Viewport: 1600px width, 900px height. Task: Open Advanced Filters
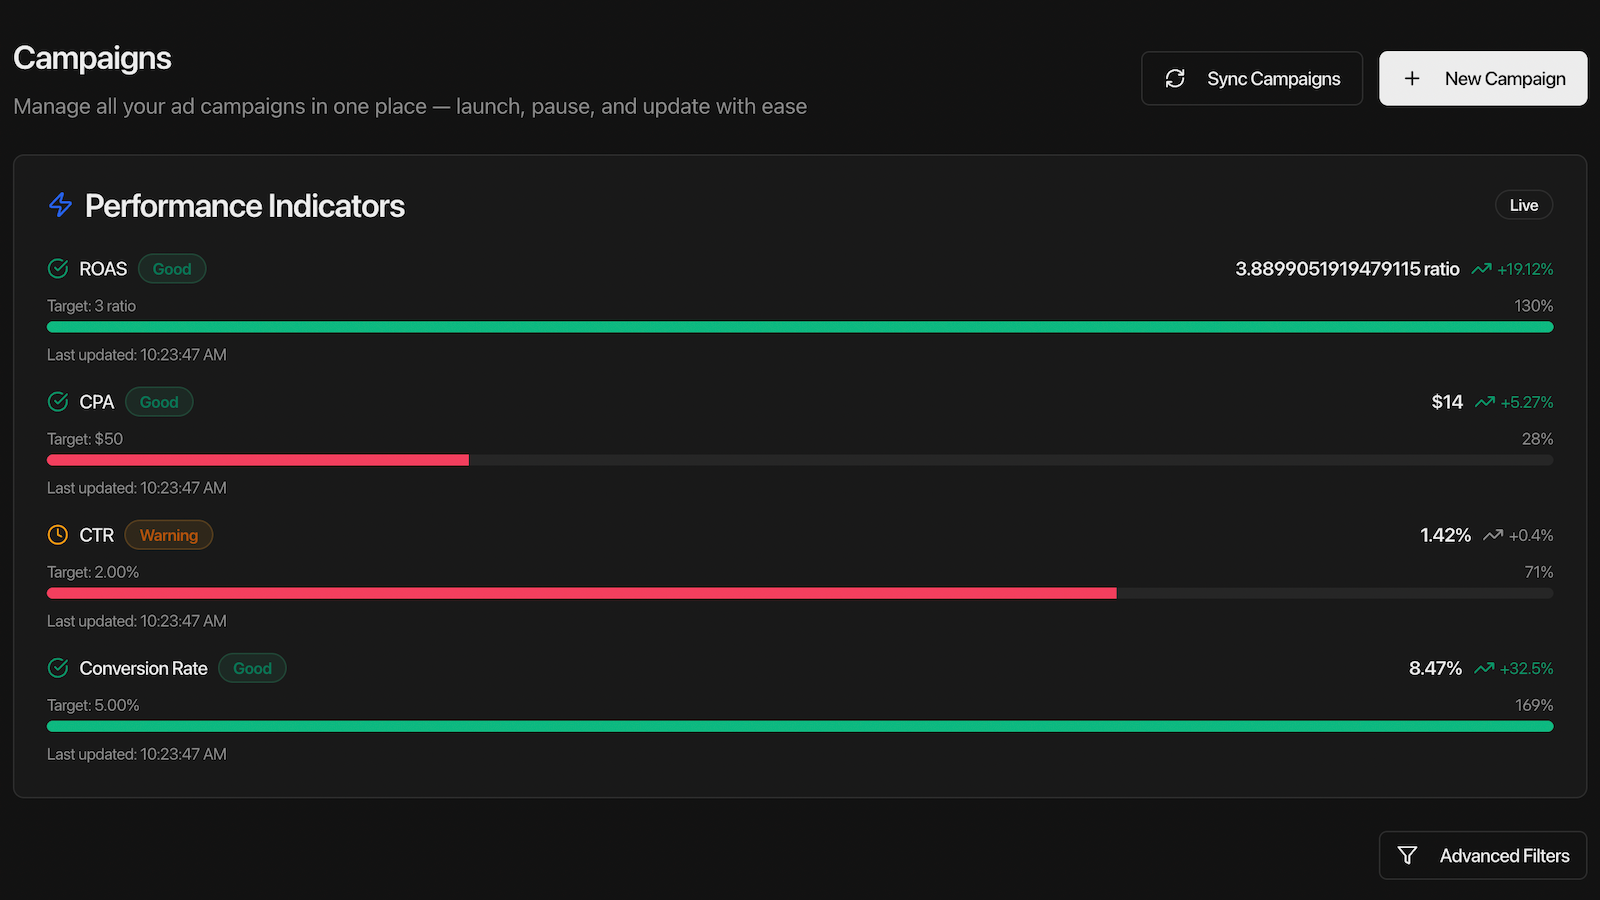tap(1483, 855)
